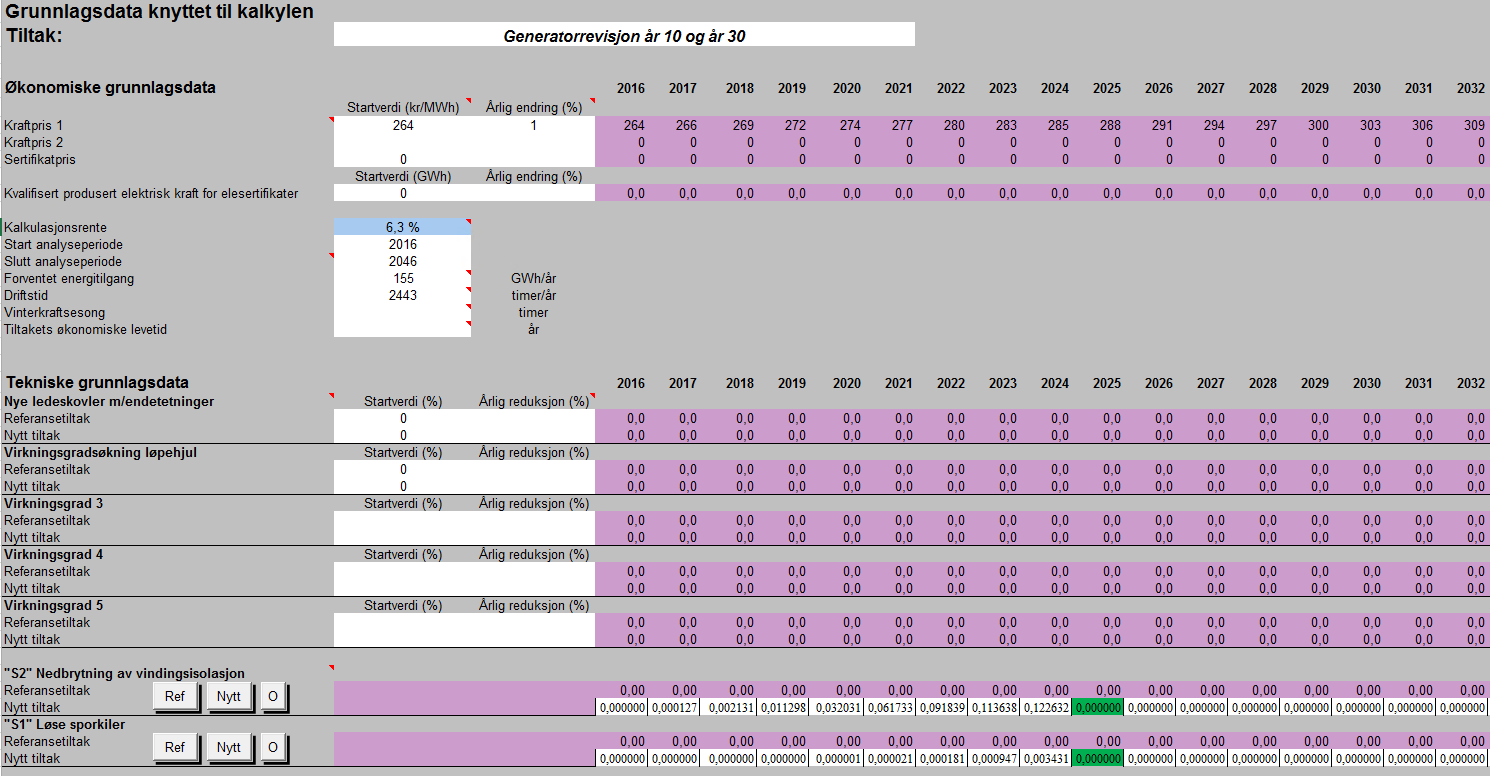
Task: Click the 0,000947 value in S1 Nytt tiltak
Action: [994, 758]
